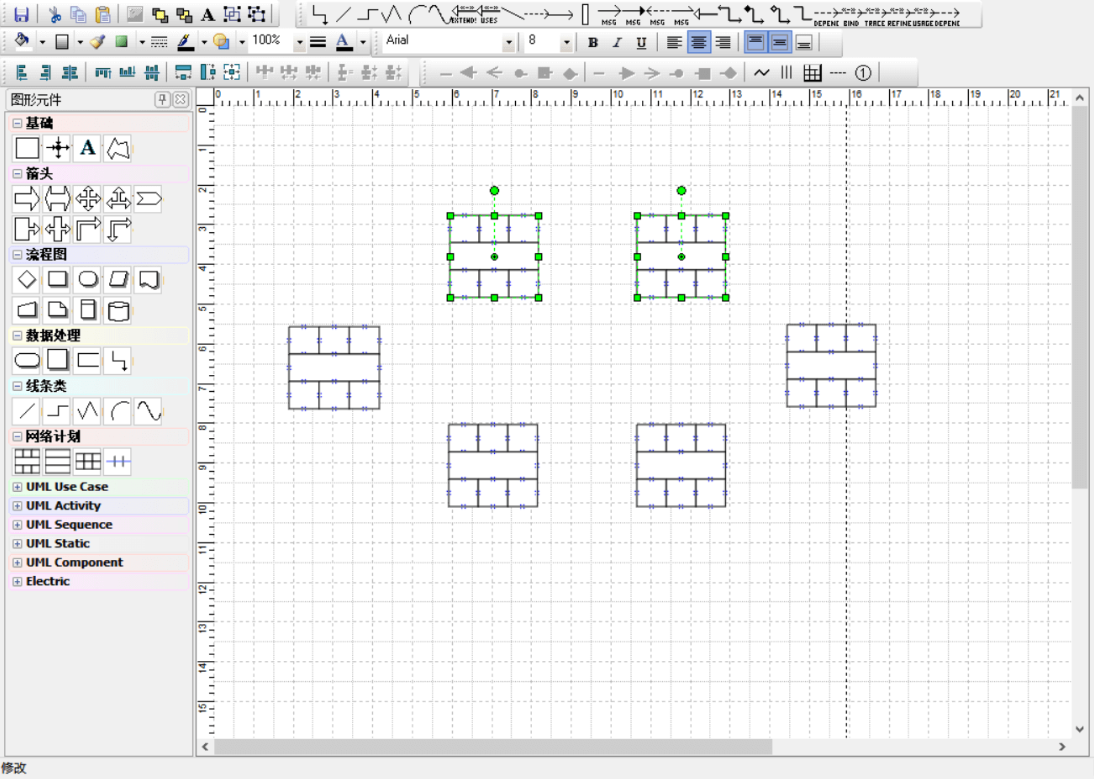This screenshot has width=1094, height=779.
Task: Open the Arial font name dropdown
Action: click(x=508, y=43)
